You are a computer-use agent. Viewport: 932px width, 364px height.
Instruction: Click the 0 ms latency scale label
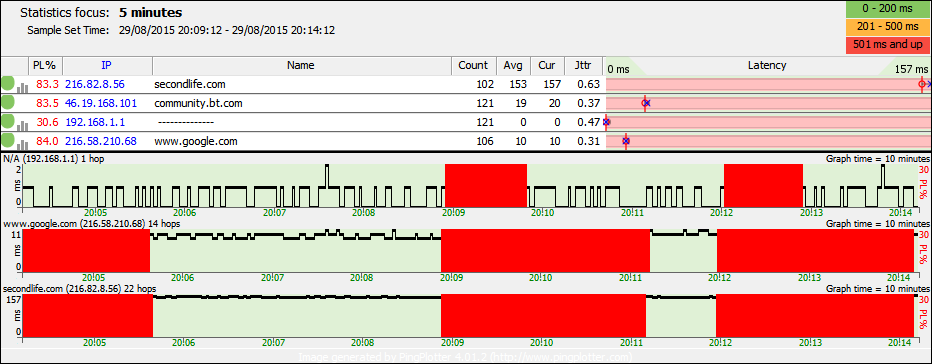coord(618,70)
